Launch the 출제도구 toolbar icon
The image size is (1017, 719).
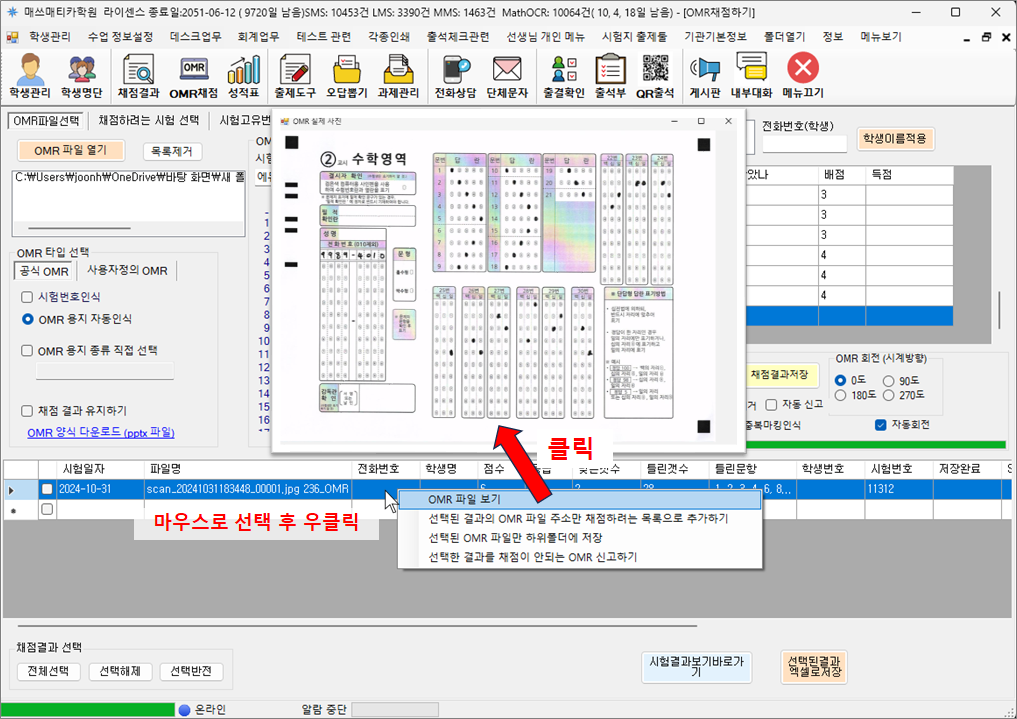295,76
